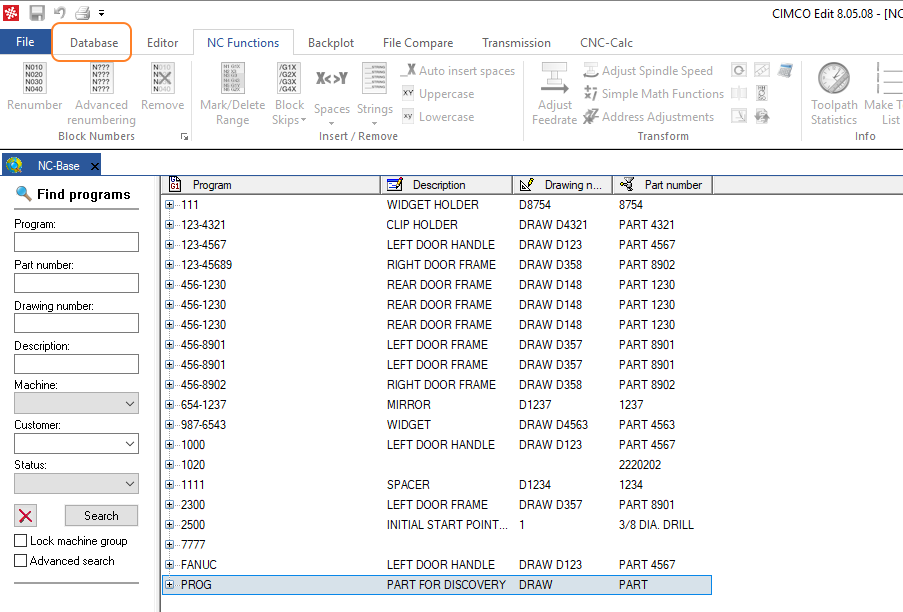The image size is (903, 612).
Task: Open the Block Numbers dialog launcher
Action: pyautogui.click(x=184, y=136)
